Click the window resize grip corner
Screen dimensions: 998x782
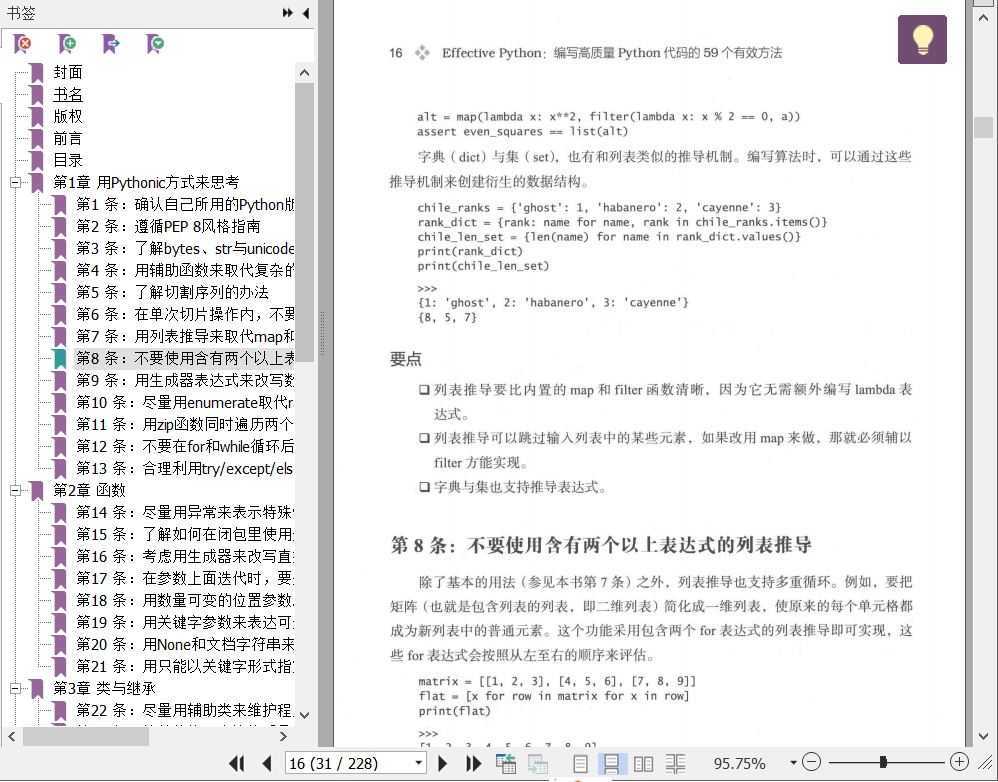pos(986,762)
